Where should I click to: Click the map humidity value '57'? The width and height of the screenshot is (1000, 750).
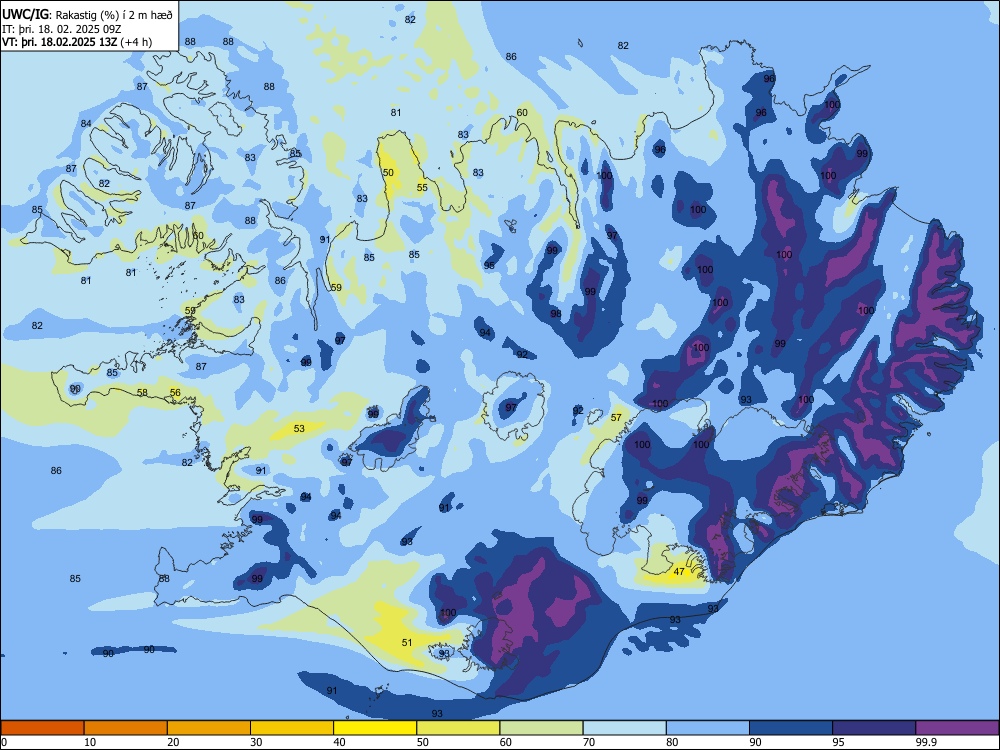point(616,418)
